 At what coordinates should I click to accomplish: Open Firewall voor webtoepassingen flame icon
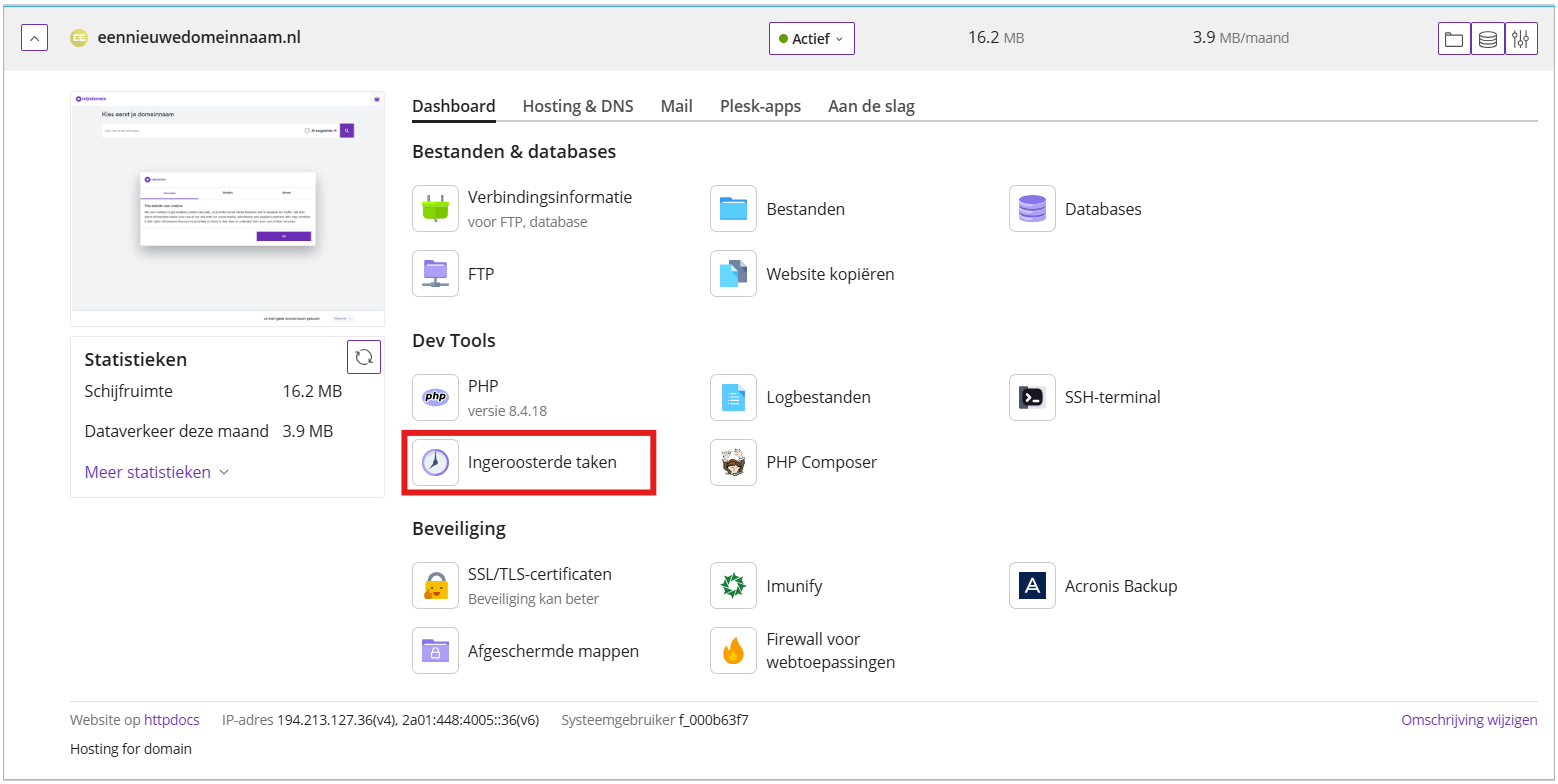[x=733, y=650]
